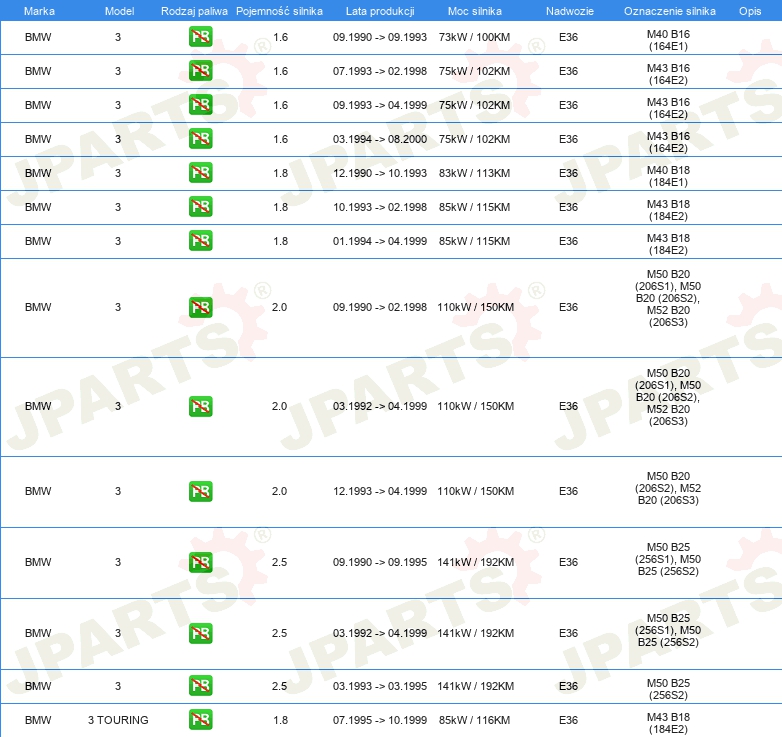Click petrol icon in 09.1993 -> 04.1999 row
Screen dimensions: 782x737
200,105
